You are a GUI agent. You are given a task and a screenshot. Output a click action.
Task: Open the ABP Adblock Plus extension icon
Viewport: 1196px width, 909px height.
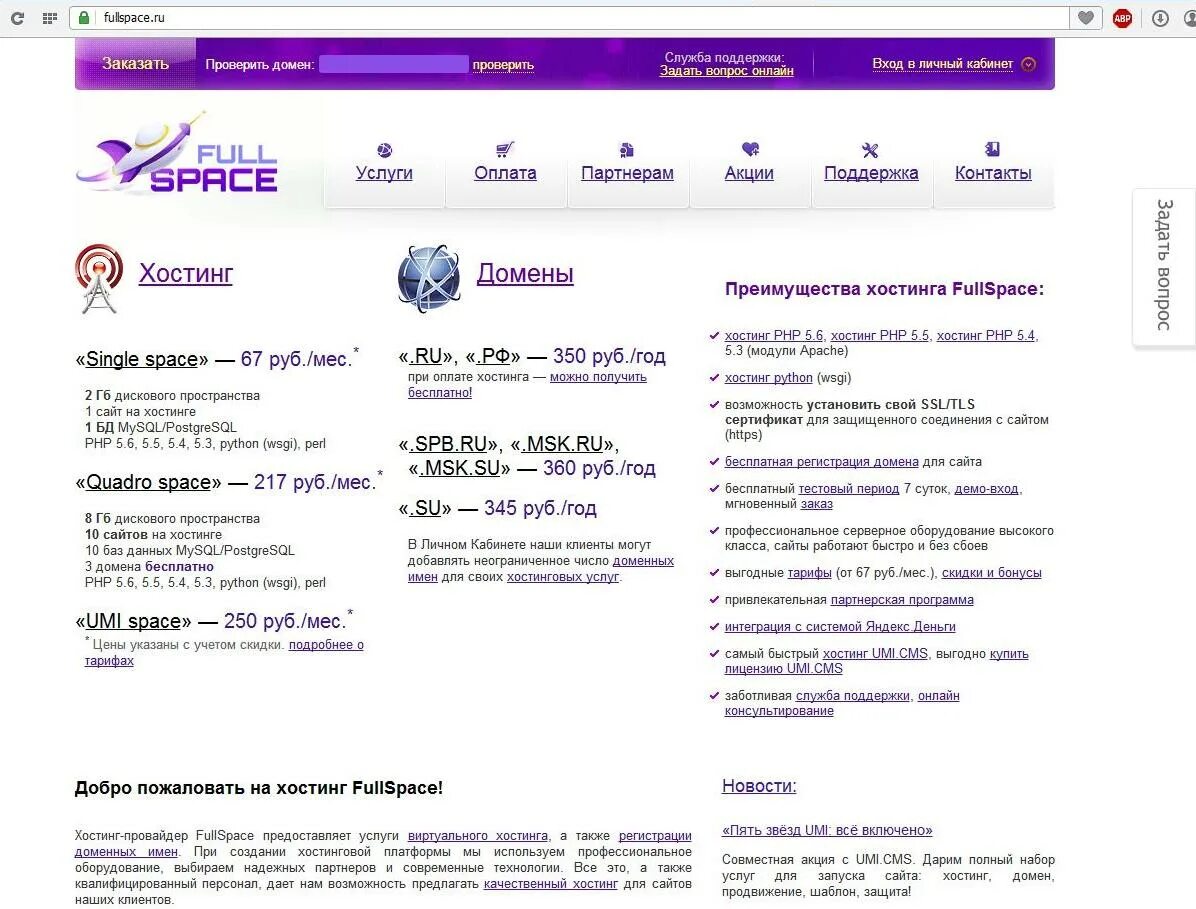1122,18
